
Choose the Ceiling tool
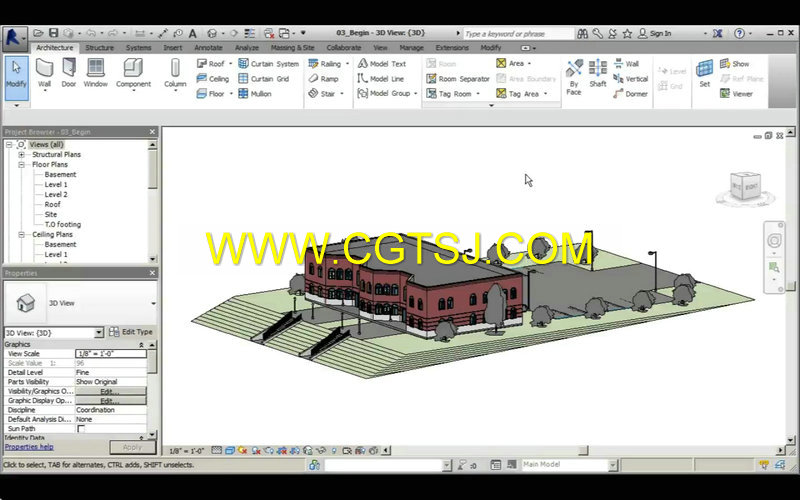point(213,79)
